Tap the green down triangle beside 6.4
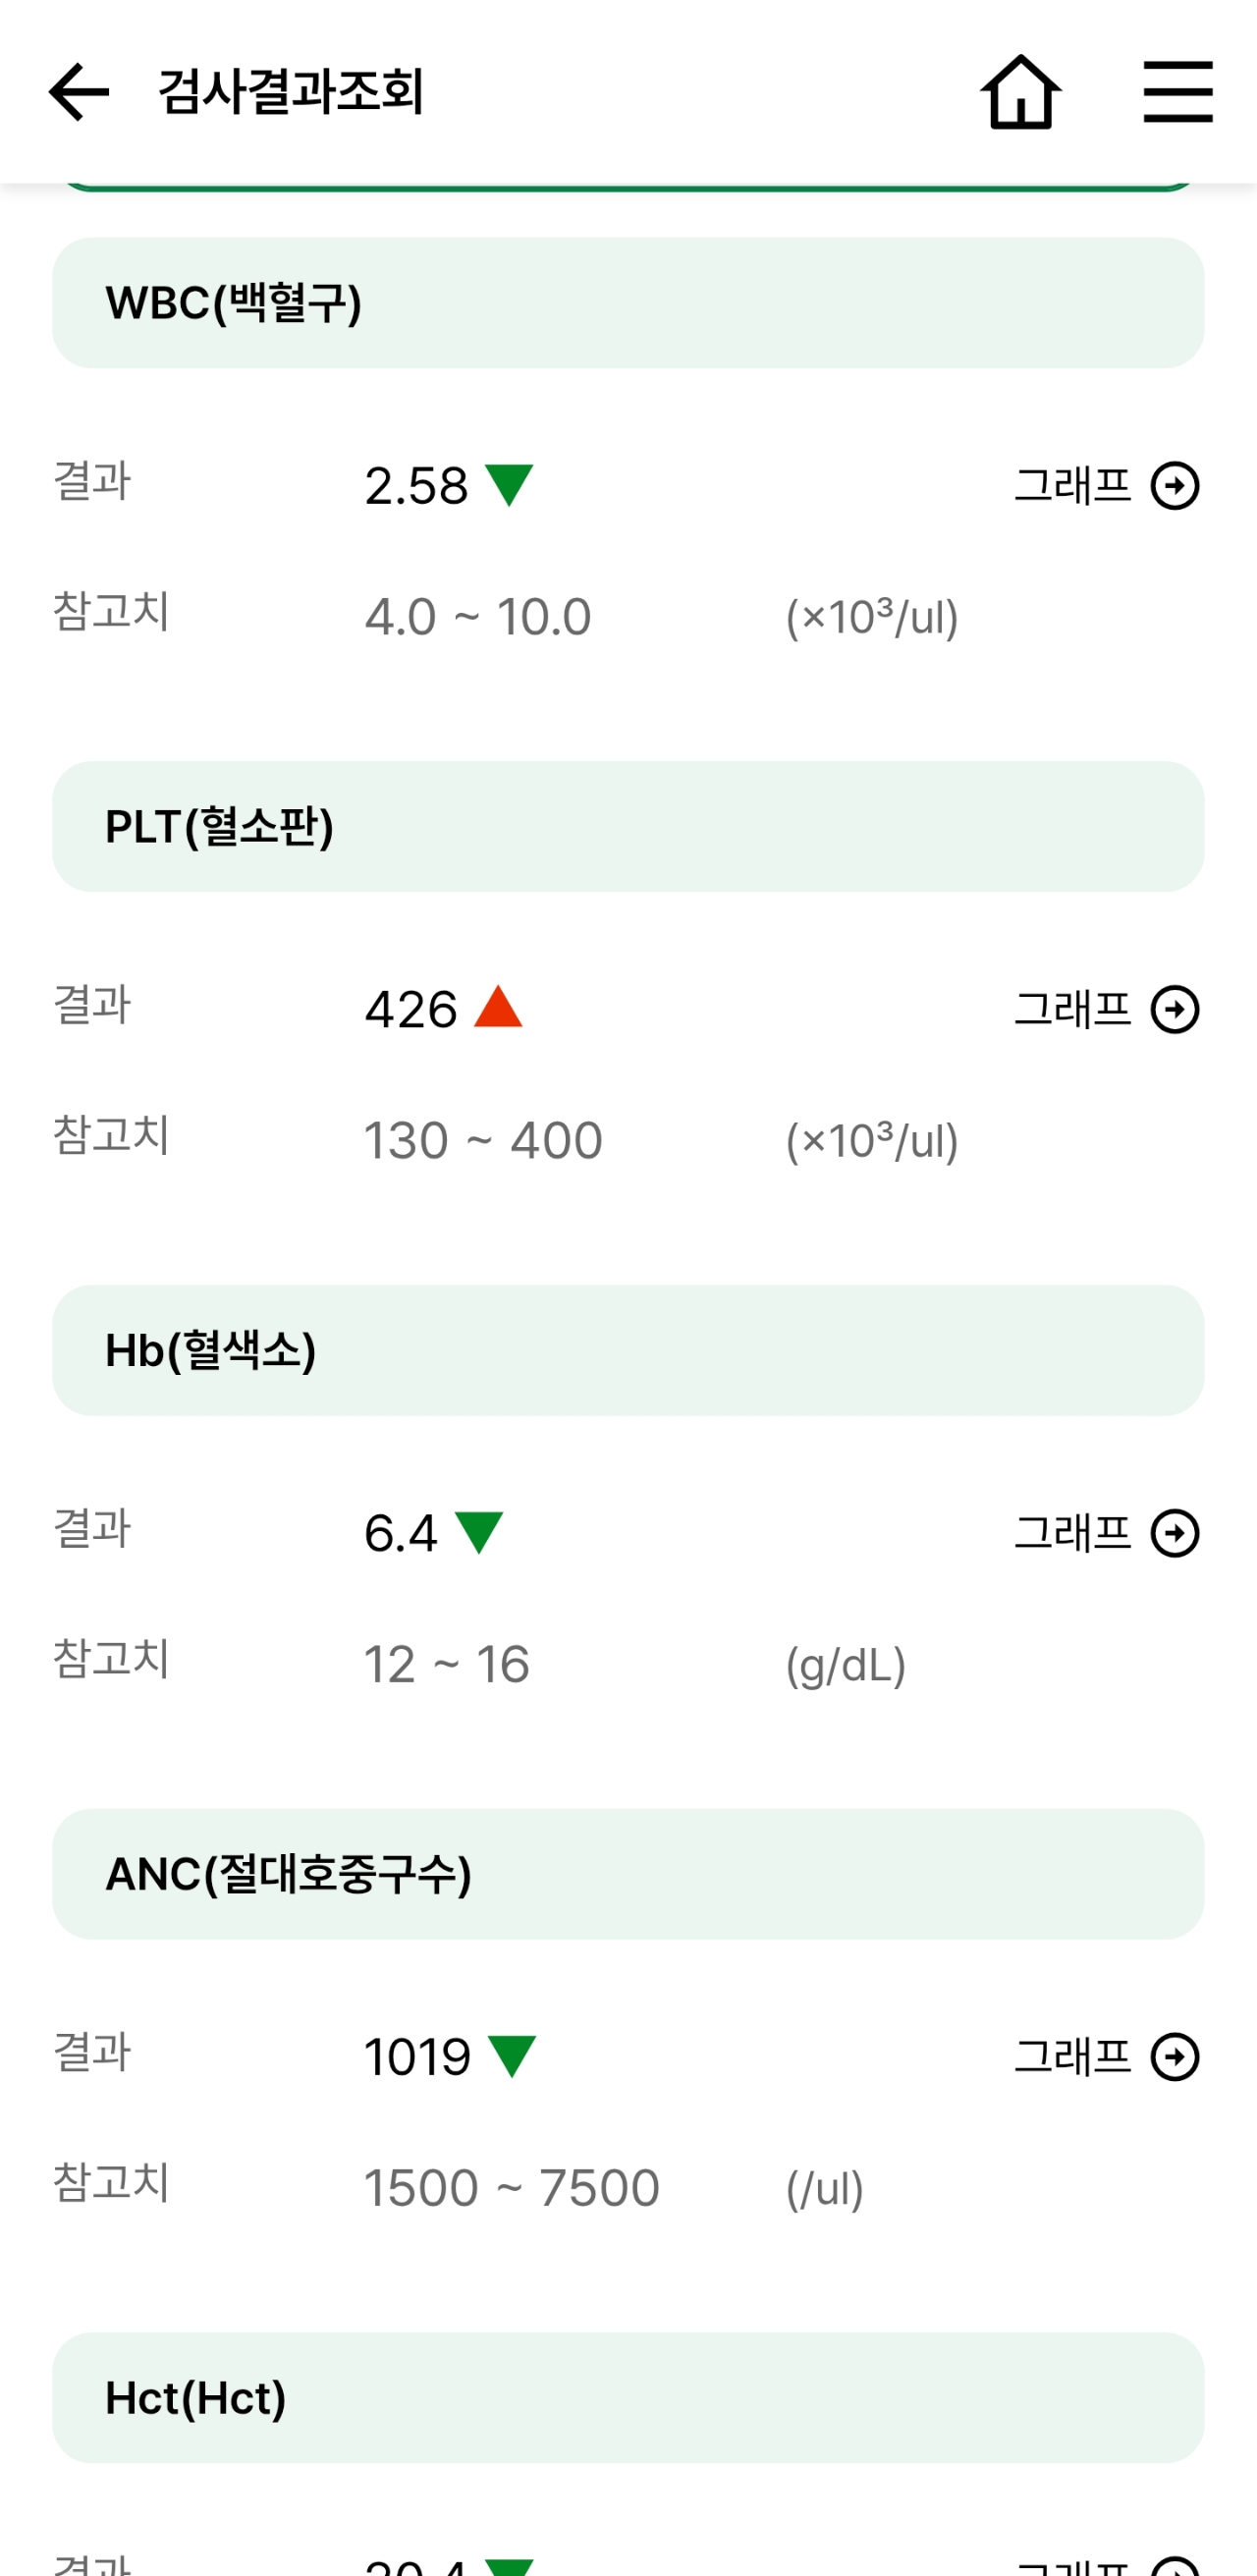1257x2576 pixels. pos(479,1533)
